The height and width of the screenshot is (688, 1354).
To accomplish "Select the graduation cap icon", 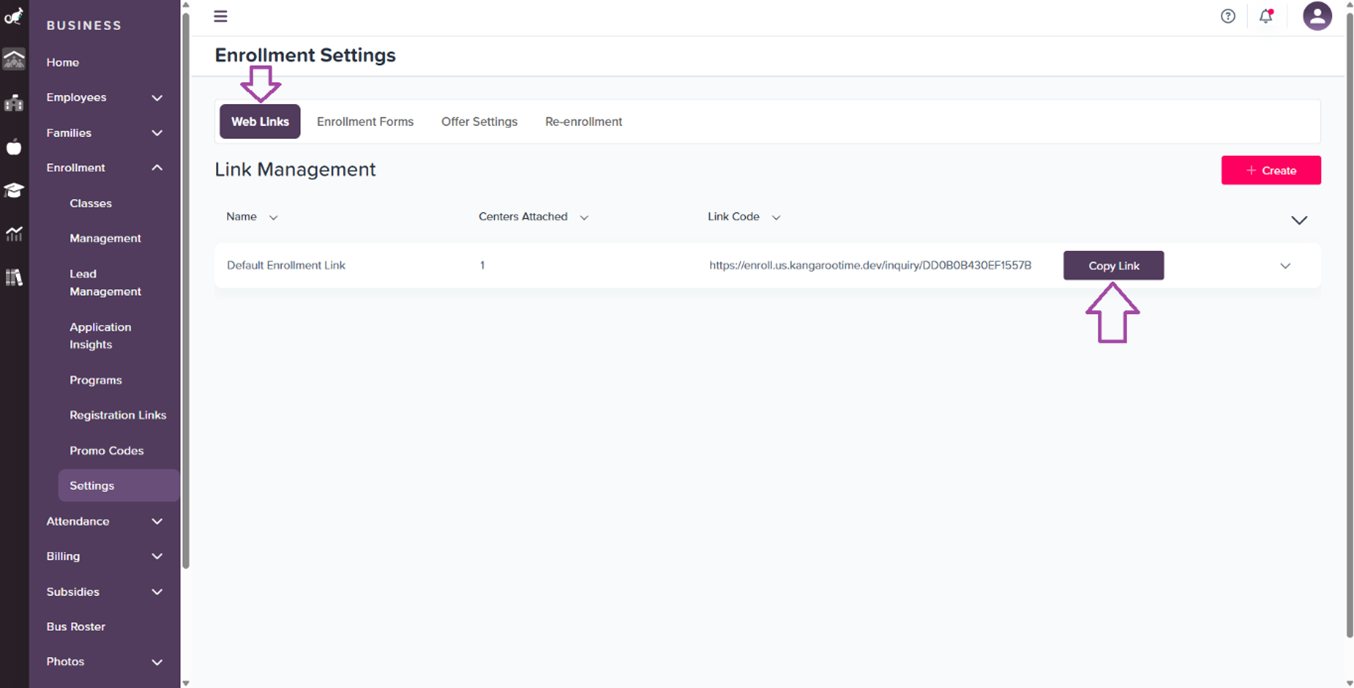I will [13, 190].
